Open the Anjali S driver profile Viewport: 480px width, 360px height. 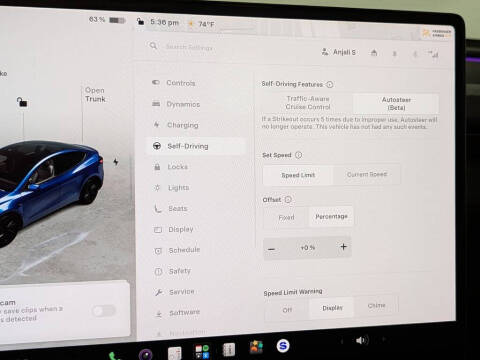coord(339,52)
